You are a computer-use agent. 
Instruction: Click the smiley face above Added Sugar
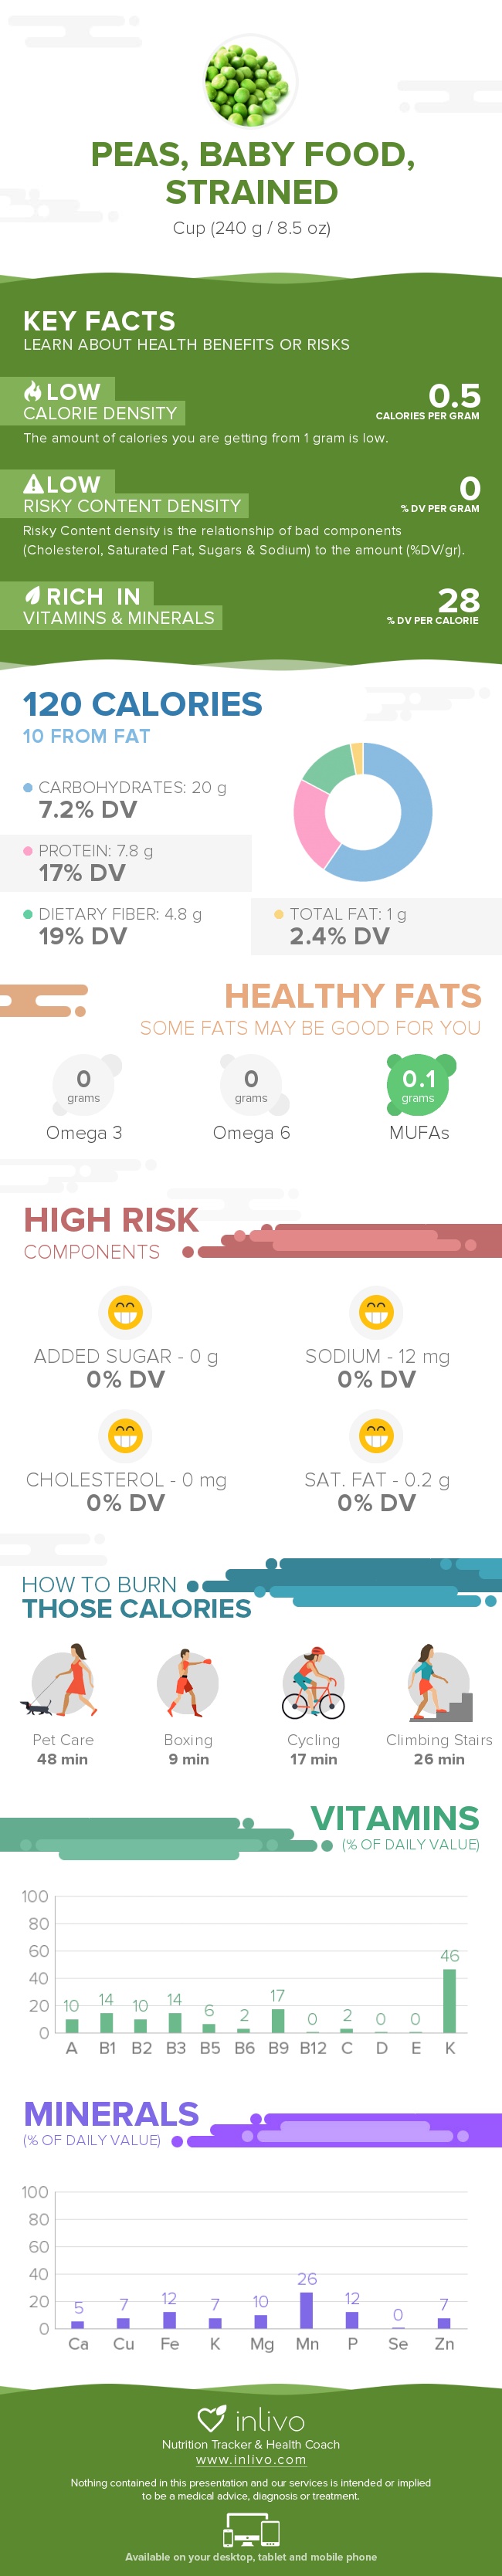(x=125, y=1311)
